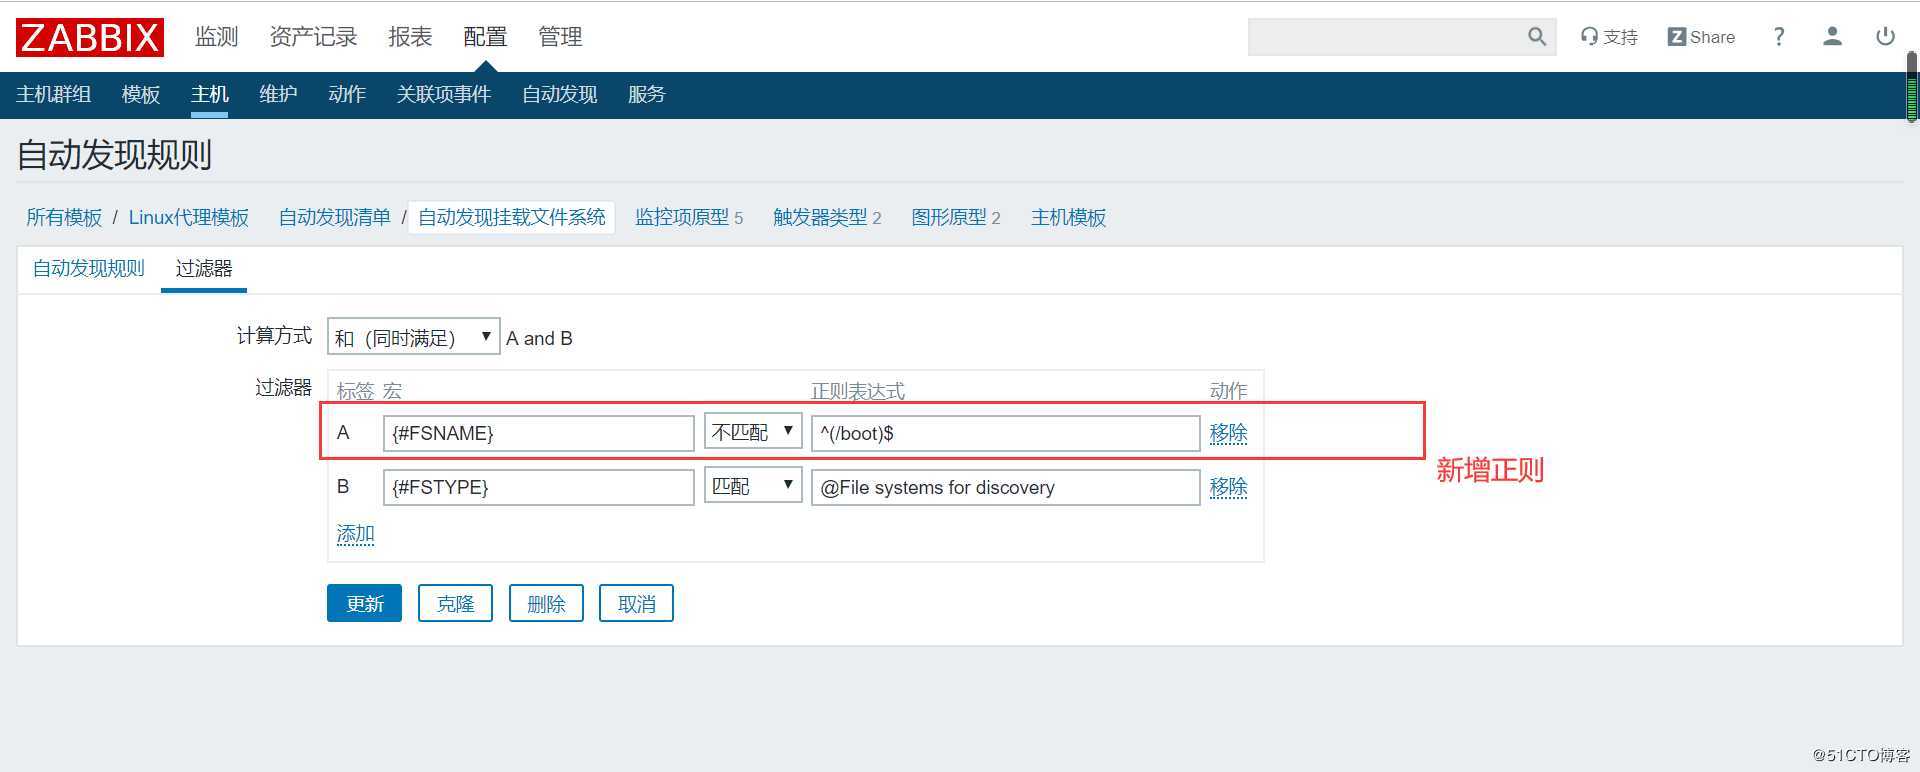The width and height of the screenshot is (1920, 772).
Task: Click the ZABBIX logo
Action: pos(90,37)
